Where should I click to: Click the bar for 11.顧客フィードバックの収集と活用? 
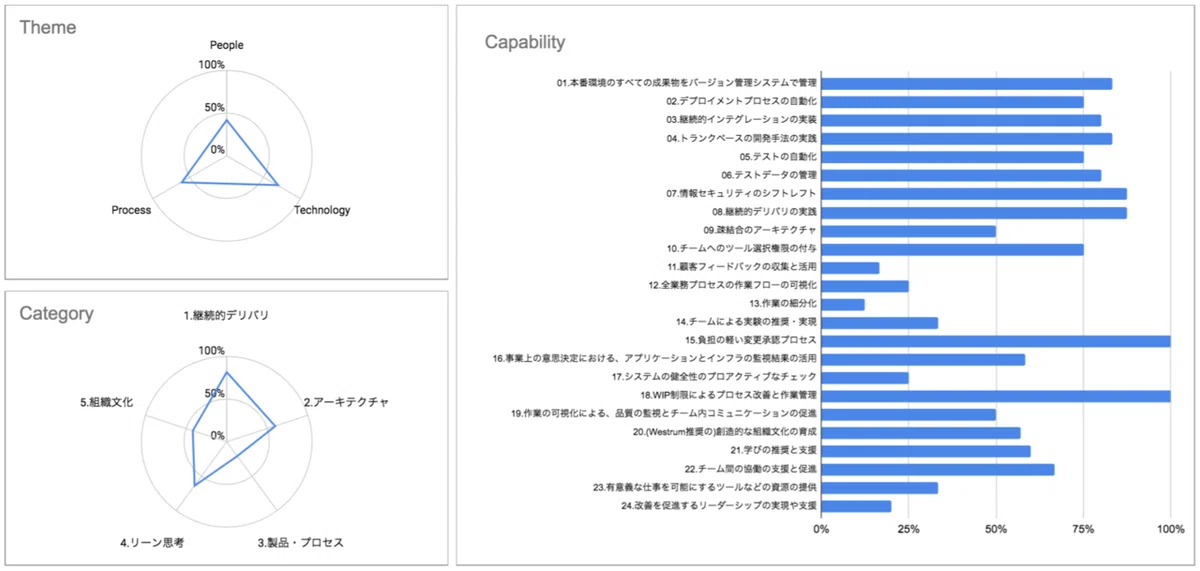[x=850, y=268]
